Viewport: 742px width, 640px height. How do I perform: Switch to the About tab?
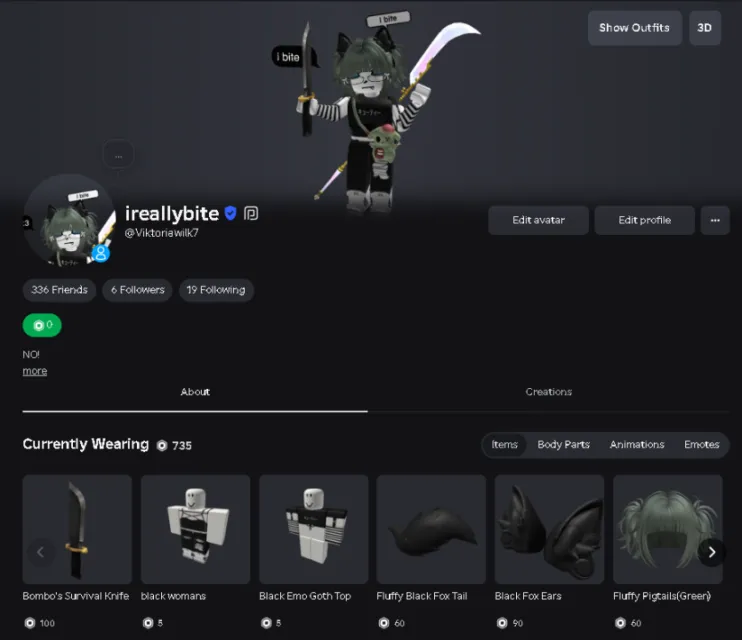(x=195, y=392)
